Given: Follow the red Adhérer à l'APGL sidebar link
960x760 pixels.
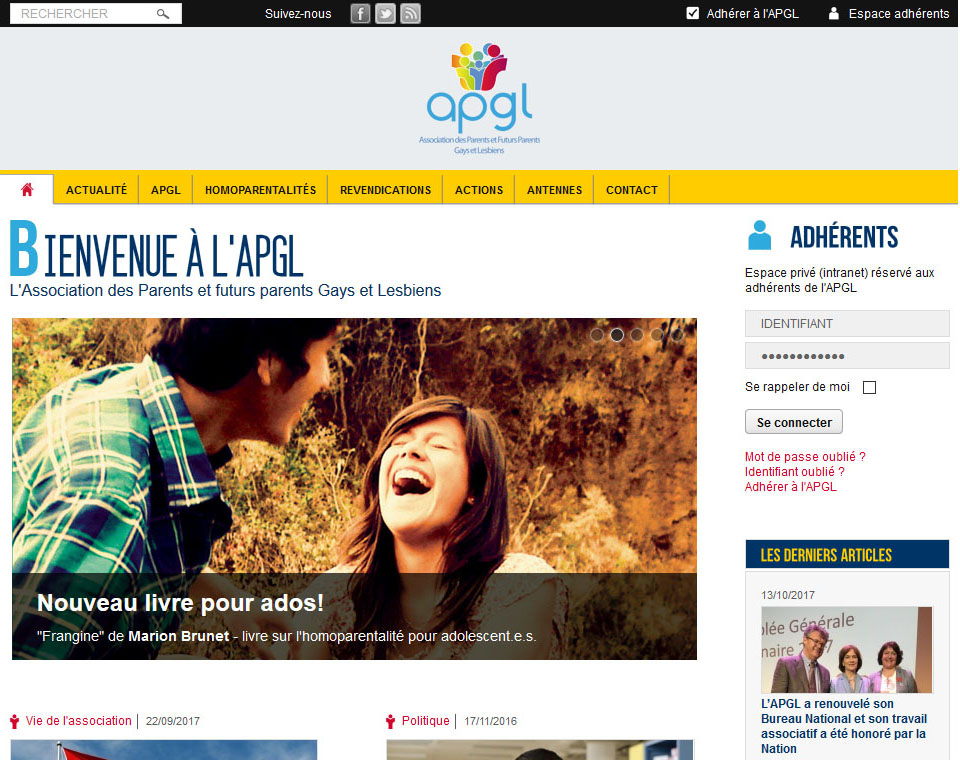Looking at the screenshot, I should (790, 487).
